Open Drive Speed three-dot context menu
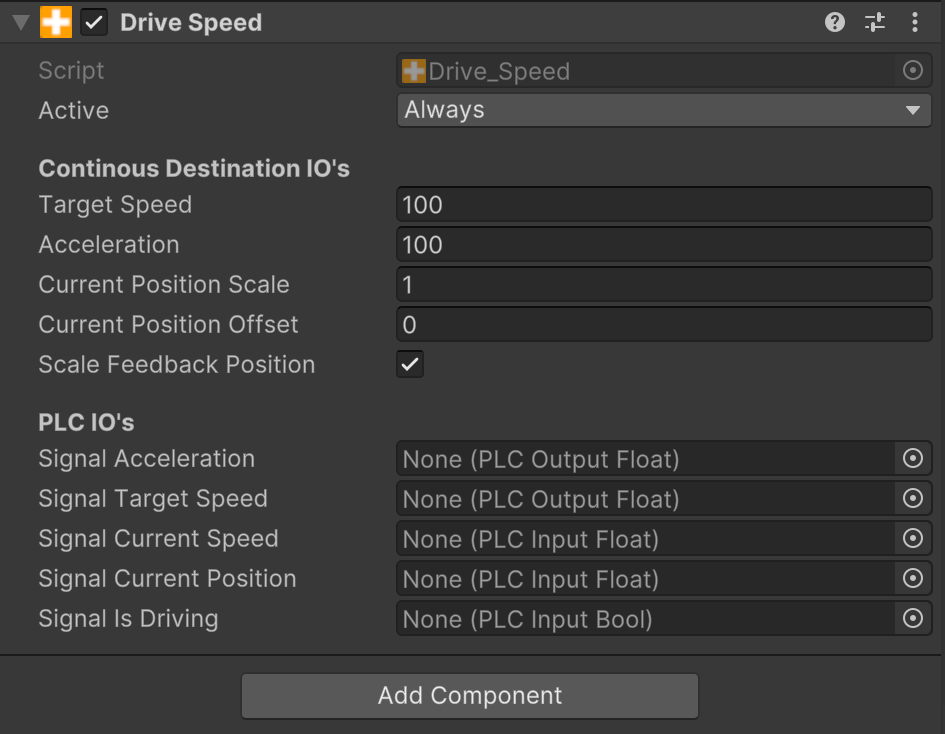Screen dimensions: 945x734 915,23
